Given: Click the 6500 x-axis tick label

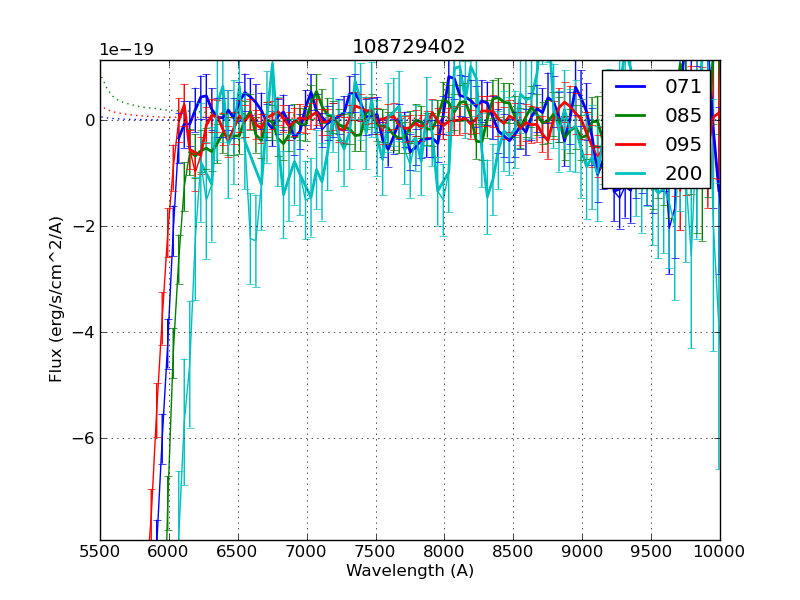Looking at the screenshot, I should [238, 551].
